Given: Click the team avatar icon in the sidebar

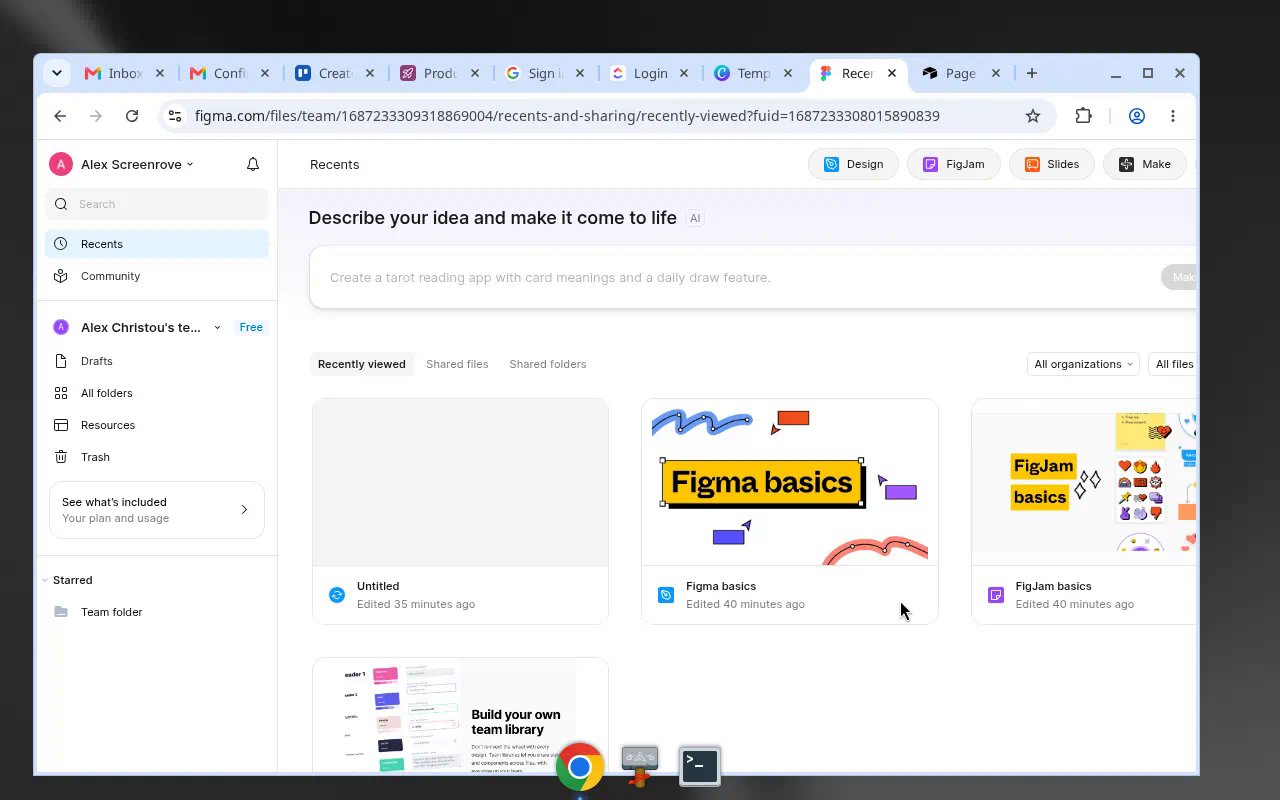Looking at the screenshot, I should 61,327.
